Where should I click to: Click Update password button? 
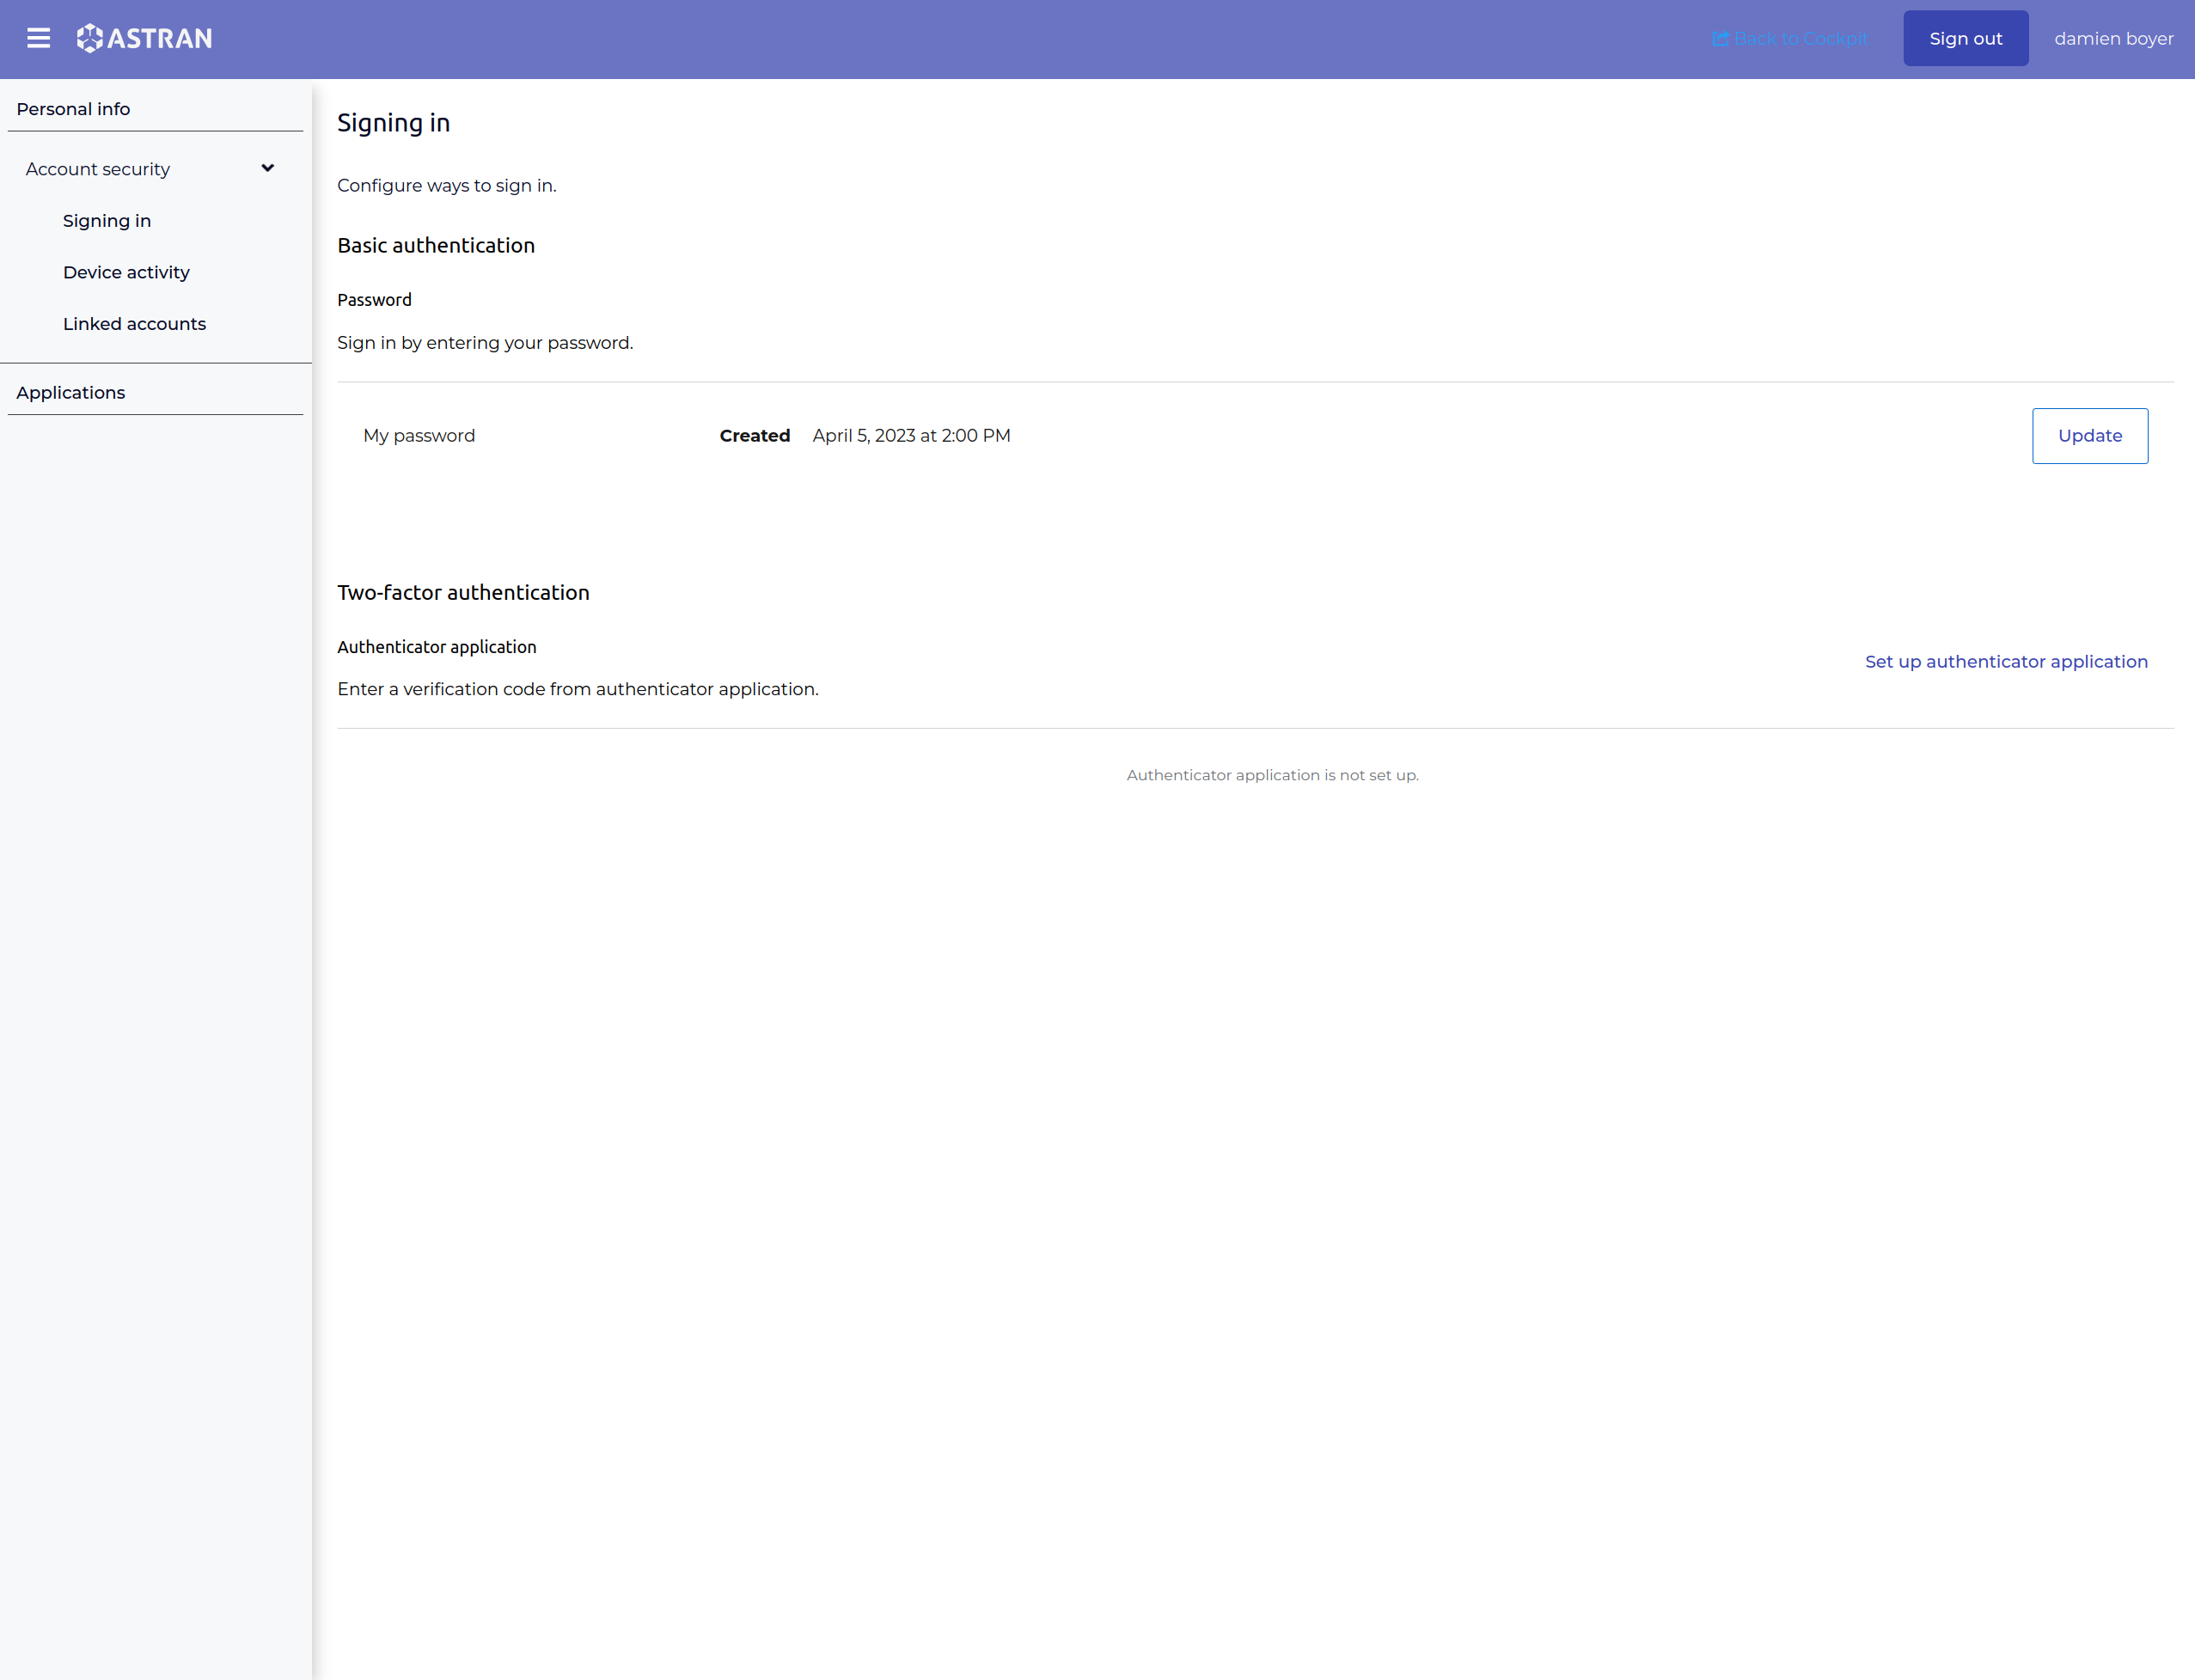click(2091, 436)
